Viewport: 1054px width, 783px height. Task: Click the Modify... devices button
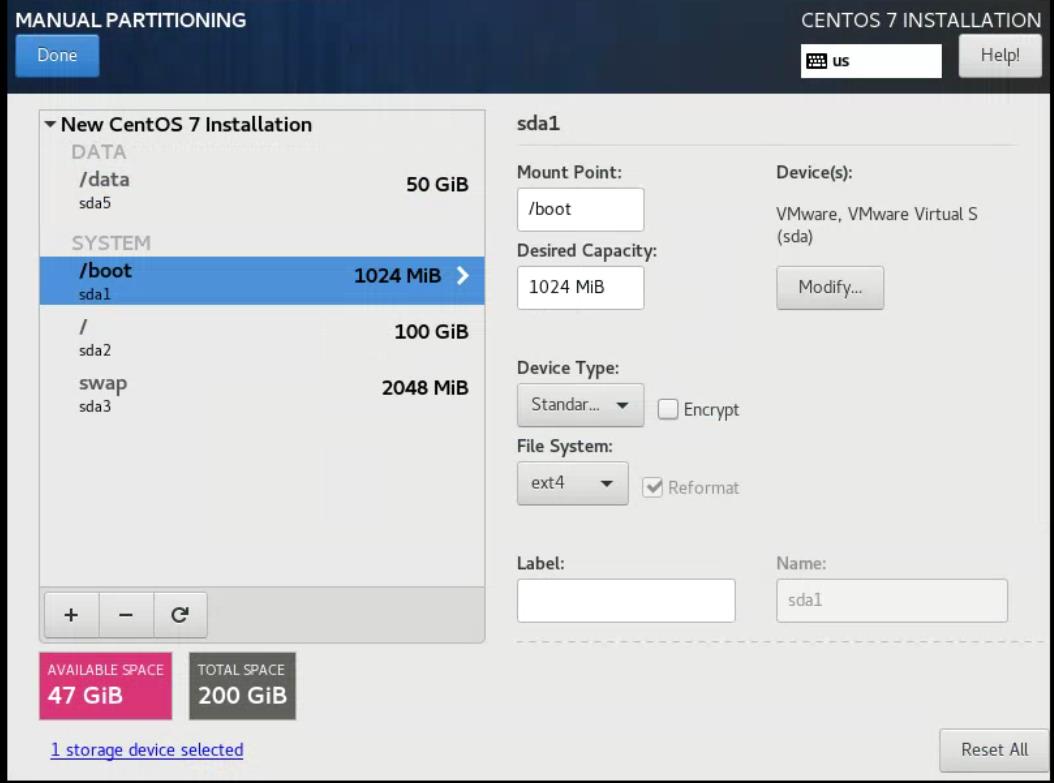(x=830, y=288)
